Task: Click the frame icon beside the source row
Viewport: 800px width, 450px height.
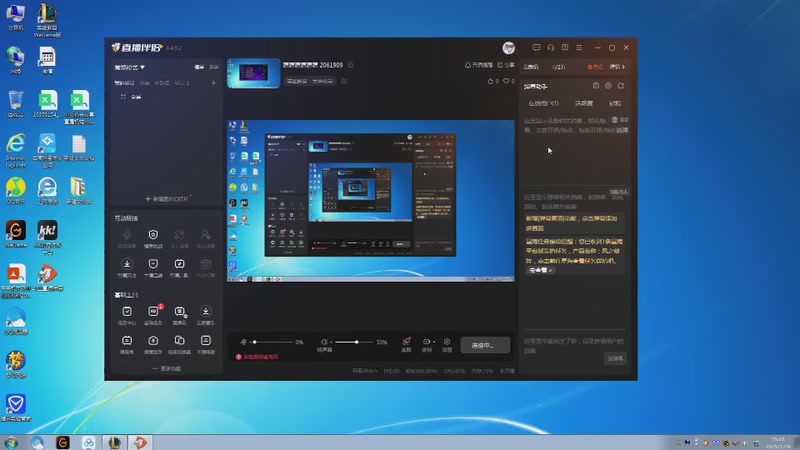Action: [123, 96]
